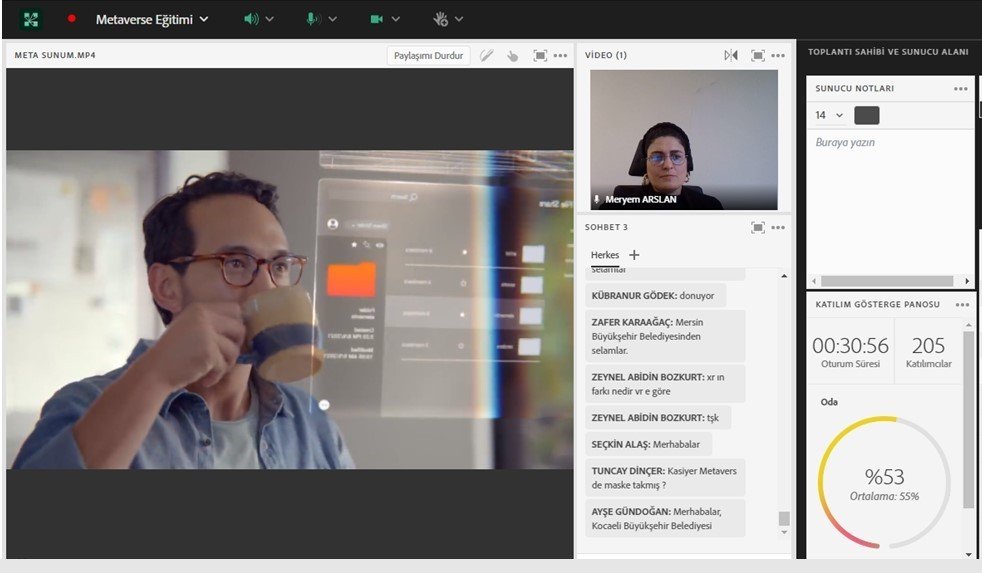Image resolution: width=982 pixels, height=573 pixels.
Task: Open the Video pod options menu
Action: click(778, 55)
